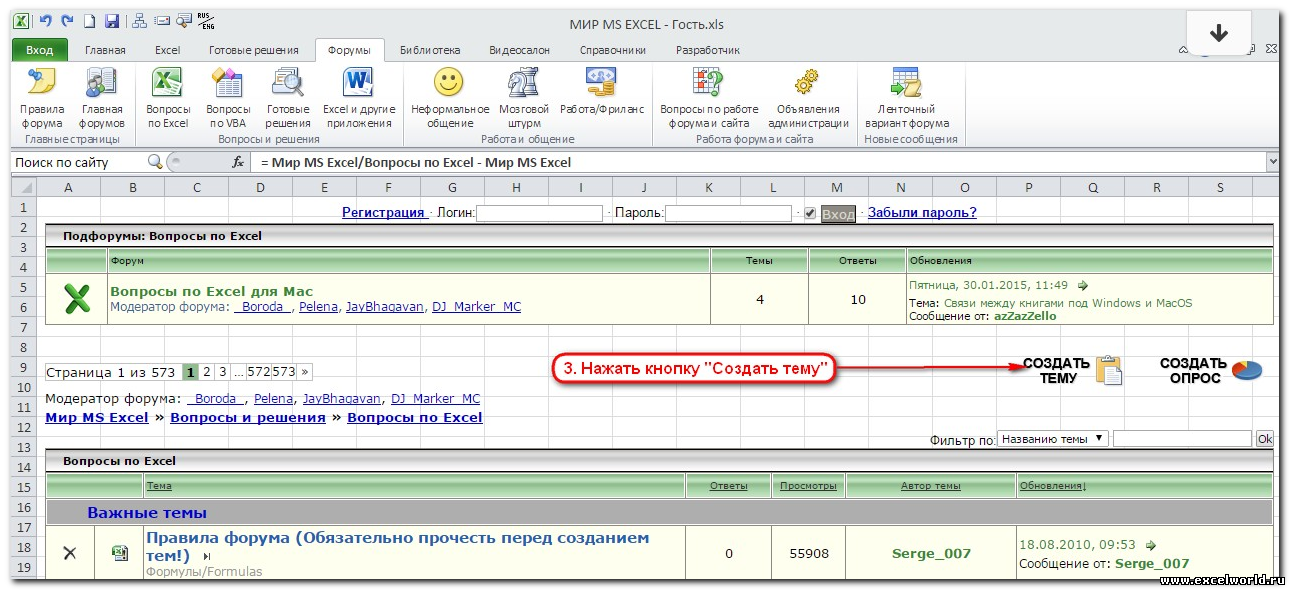Click the Логин input field
The image size is (1290, 590).
[540, 213]
